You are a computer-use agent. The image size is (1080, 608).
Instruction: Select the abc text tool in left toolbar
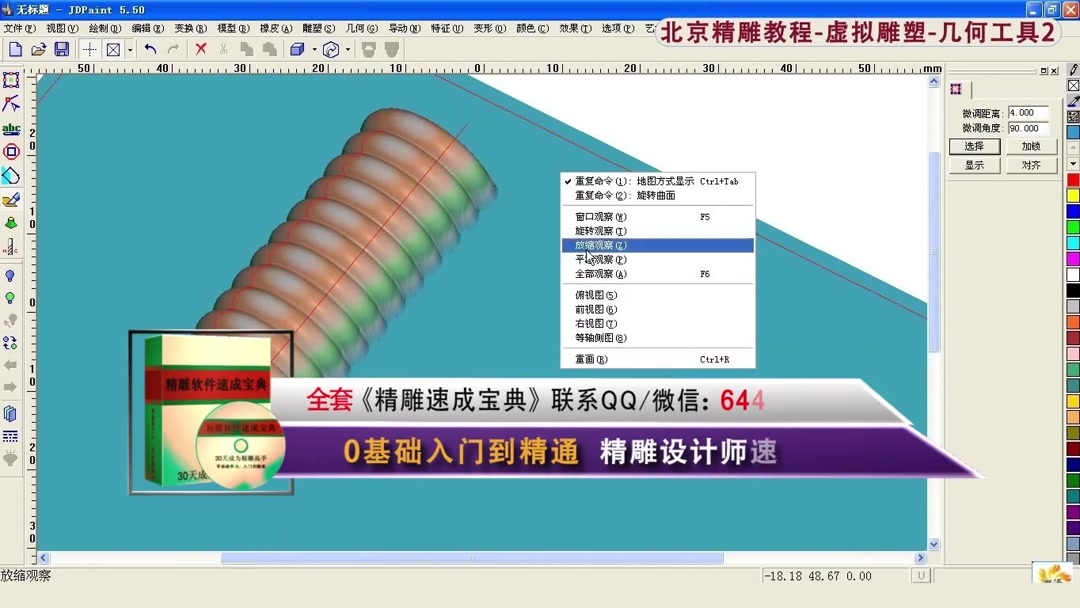pos(12,128)
